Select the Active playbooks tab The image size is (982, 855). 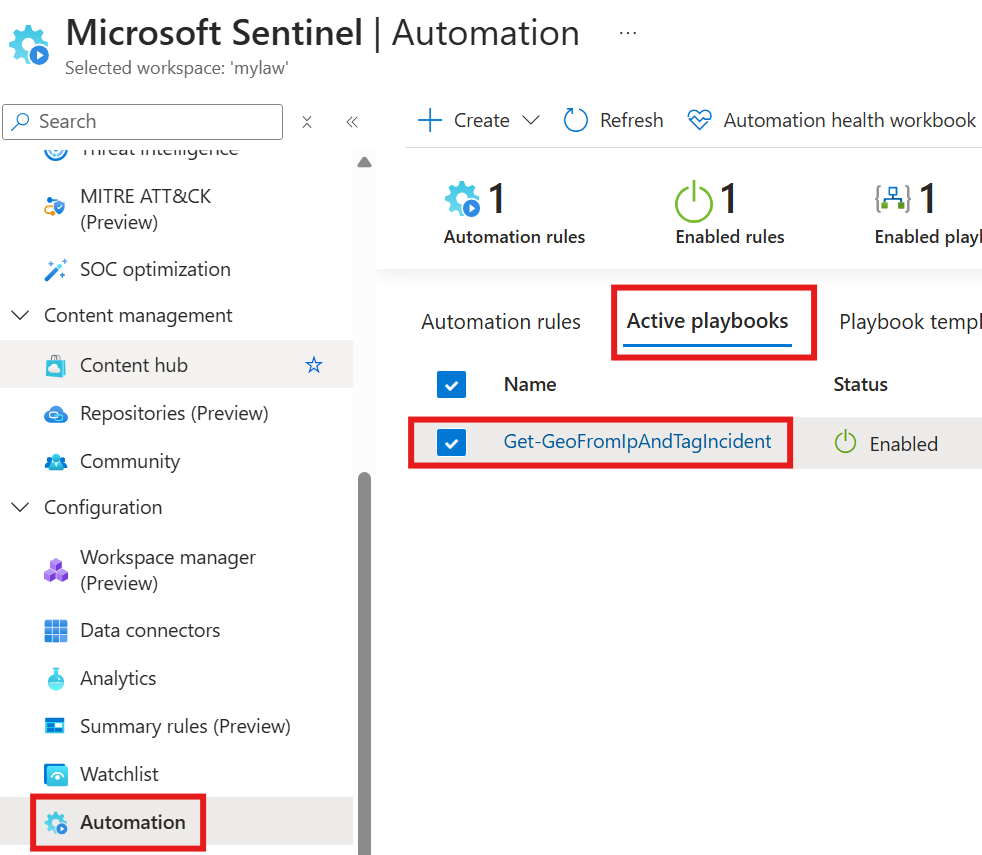point(707,321)
